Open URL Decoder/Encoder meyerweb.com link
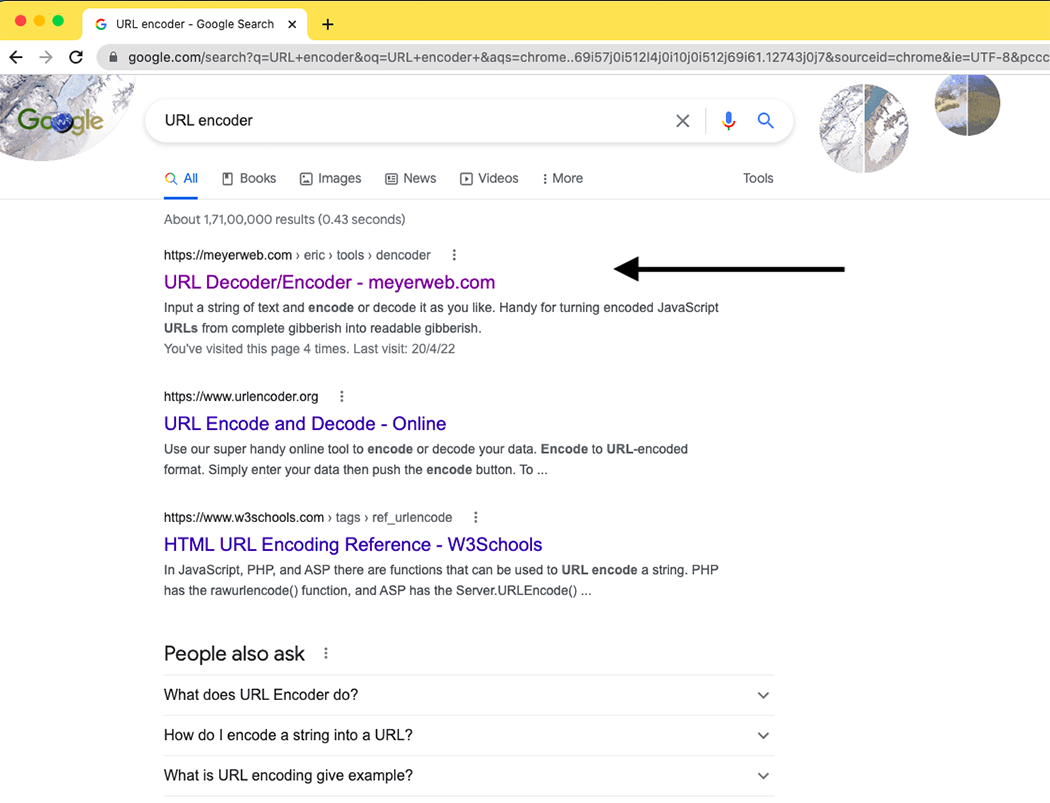Viewport: 1050px width, 803px height. (x=329, y=282)
